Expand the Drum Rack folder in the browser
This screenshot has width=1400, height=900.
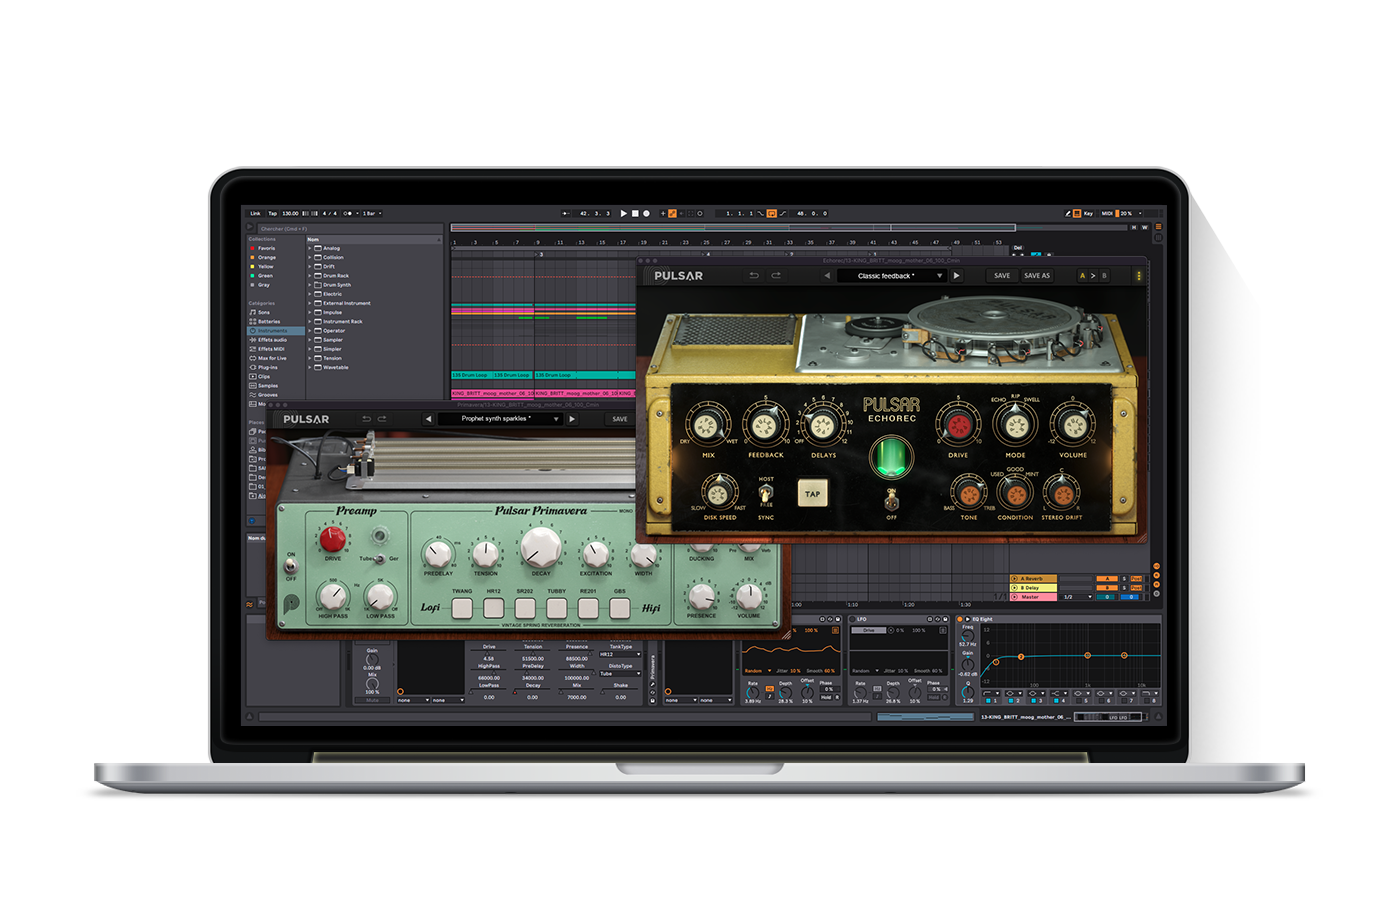click(309, 276)
